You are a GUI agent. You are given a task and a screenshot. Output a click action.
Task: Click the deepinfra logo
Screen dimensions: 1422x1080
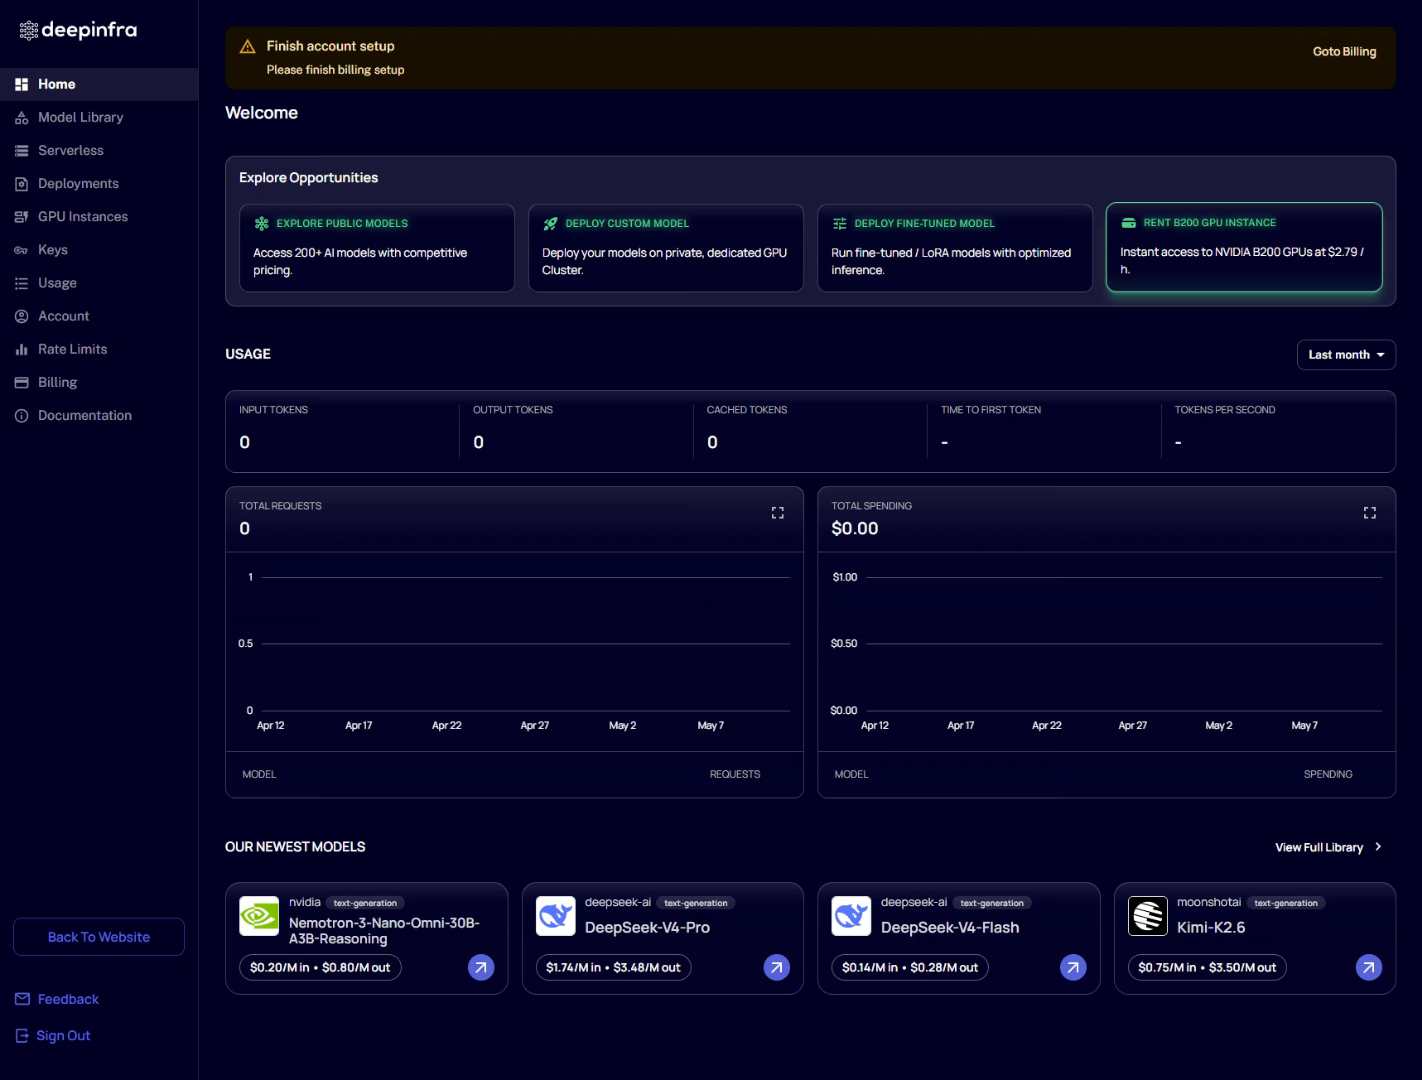pyautogui.click(x=78, y=30)
